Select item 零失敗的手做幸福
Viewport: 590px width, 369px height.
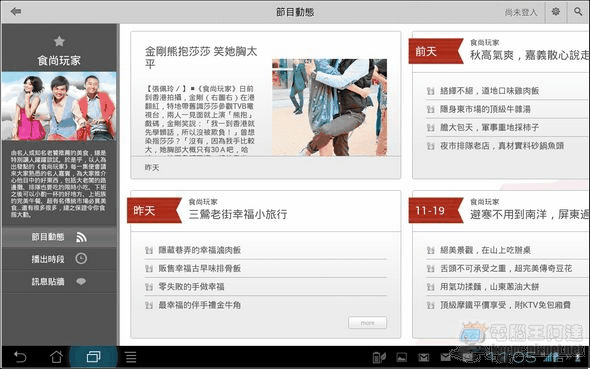[x=191, y=287]
